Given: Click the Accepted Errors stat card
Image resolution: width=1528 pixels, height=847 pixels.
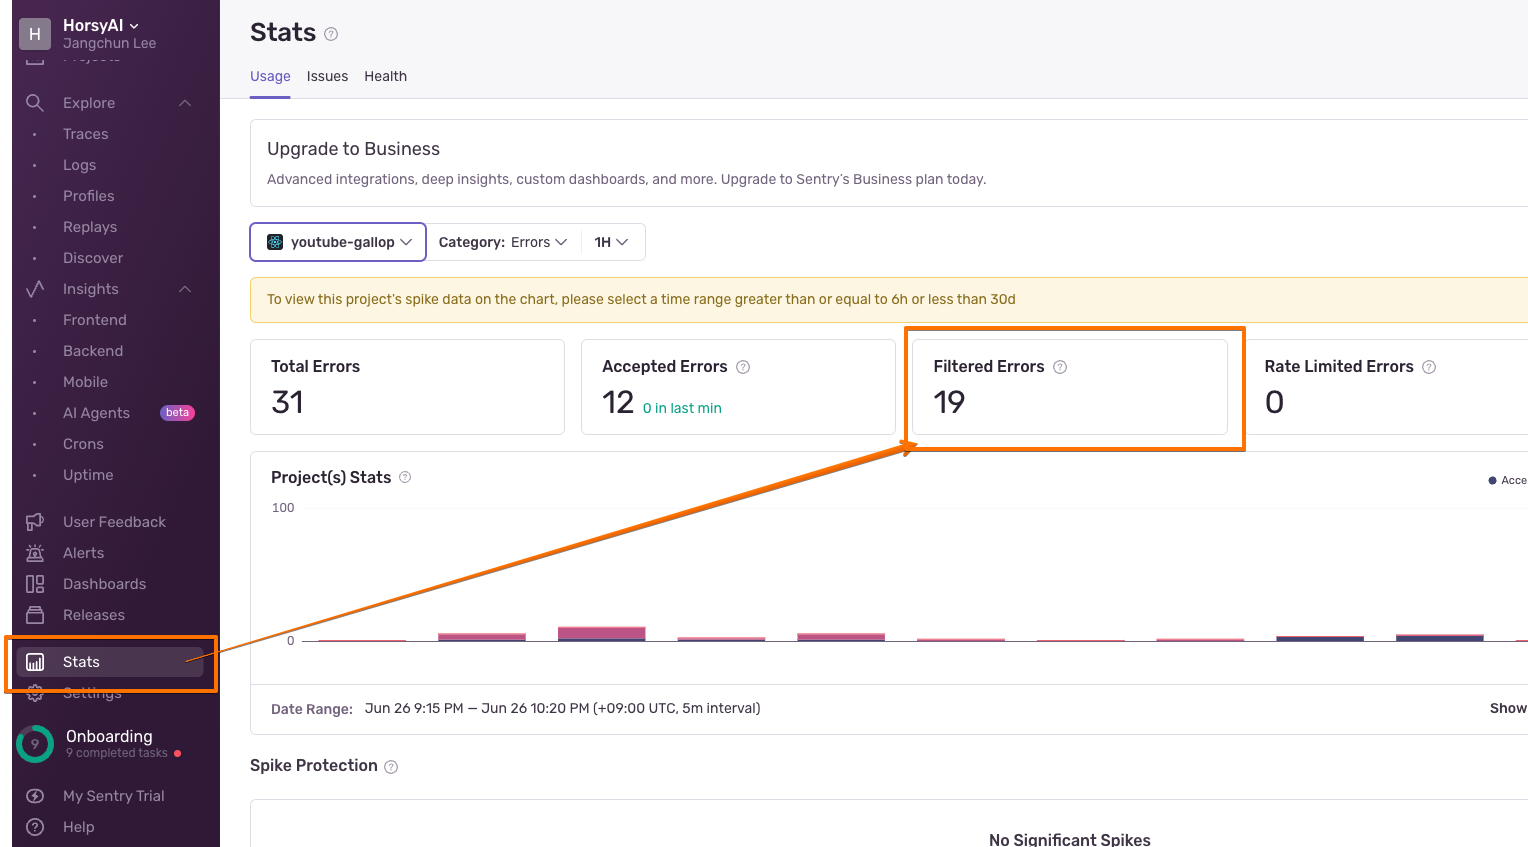Looking at the screenshot, I should pyautogui.click(x=737, y=387).
